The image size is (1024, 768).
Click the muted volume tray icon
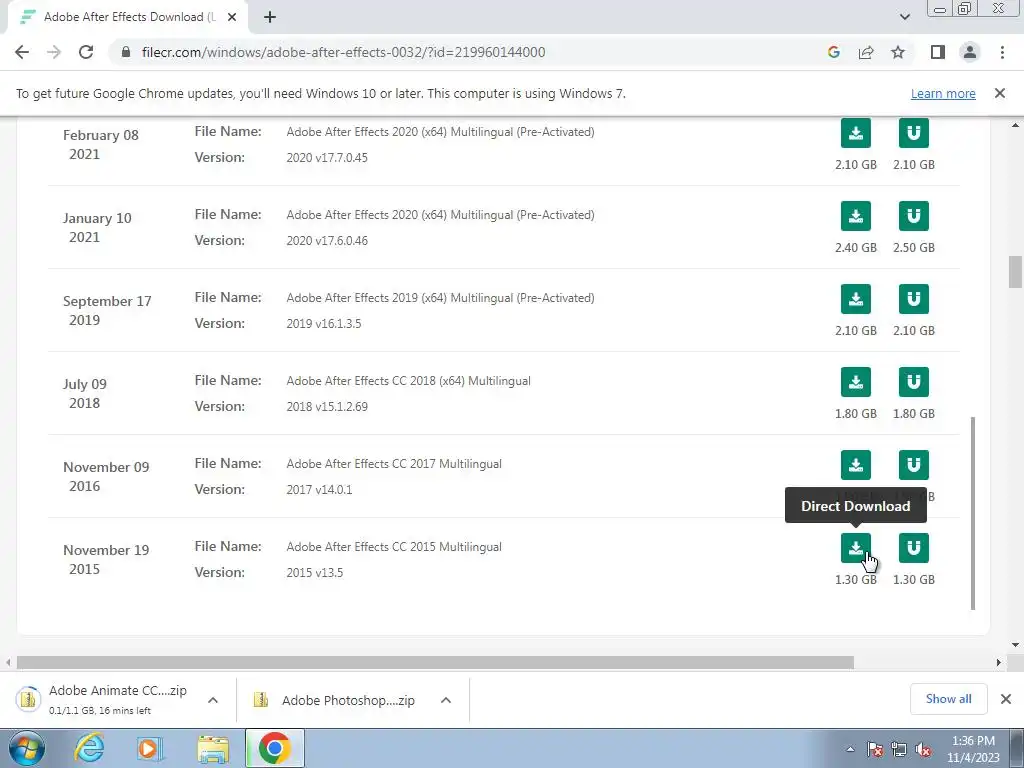[923, 750]
